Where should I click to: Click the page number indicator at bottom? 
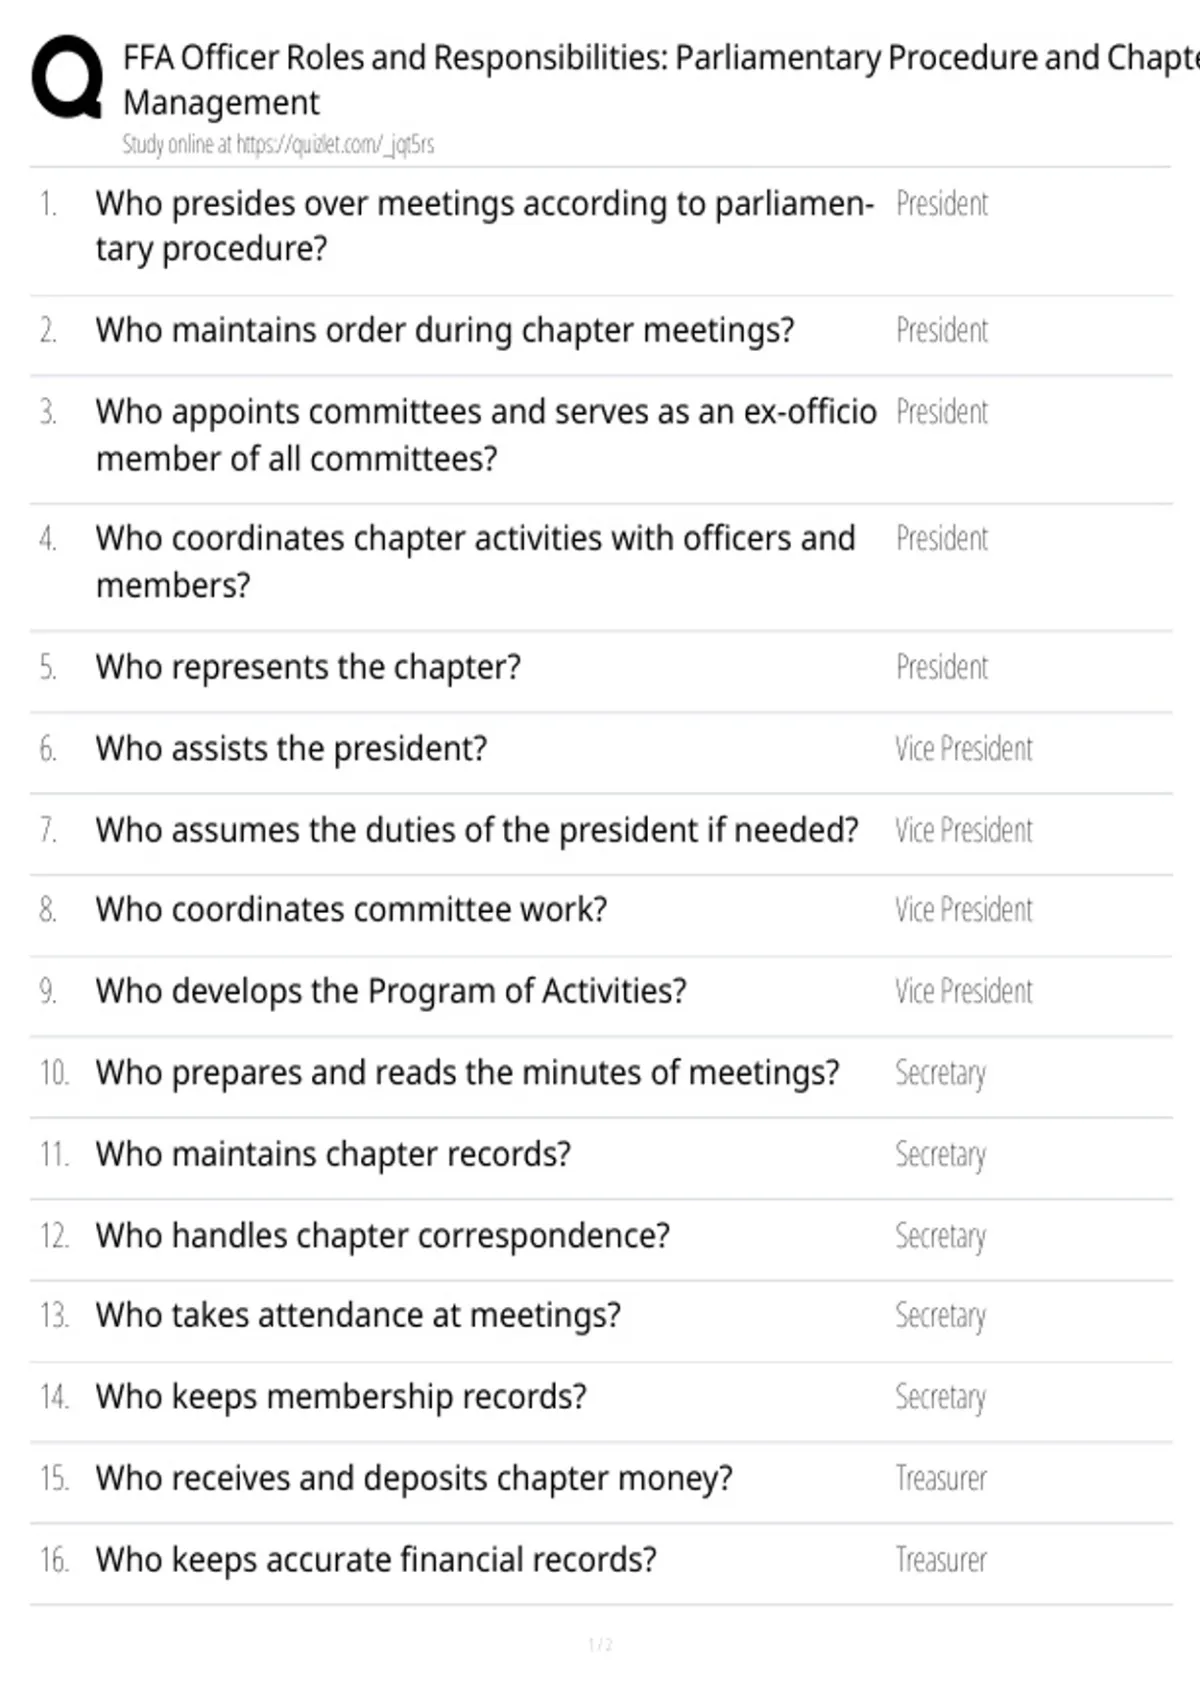tap(600, 1644)
